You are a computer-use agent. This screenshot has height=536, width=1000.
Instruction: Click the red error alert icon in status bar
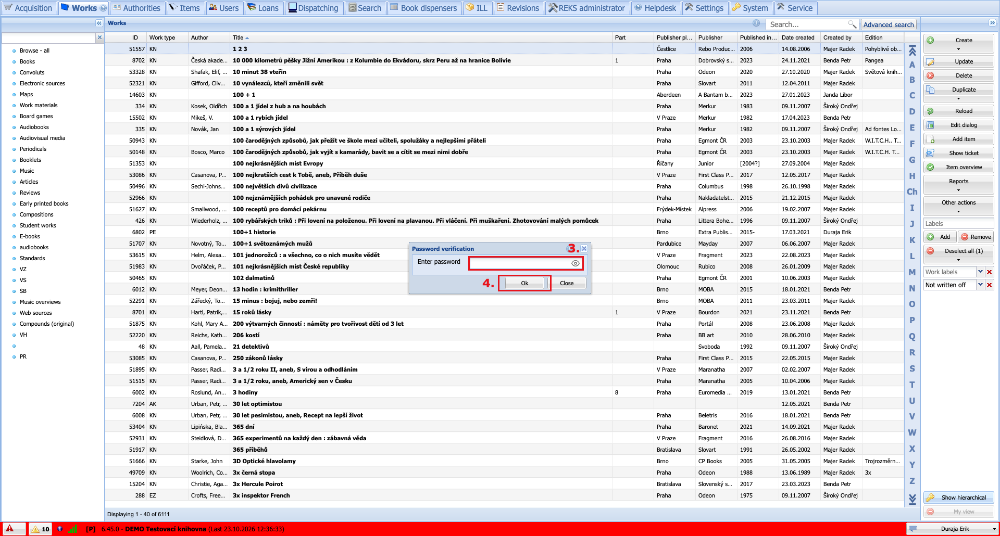pyautogui.click(x=12, y=528)
